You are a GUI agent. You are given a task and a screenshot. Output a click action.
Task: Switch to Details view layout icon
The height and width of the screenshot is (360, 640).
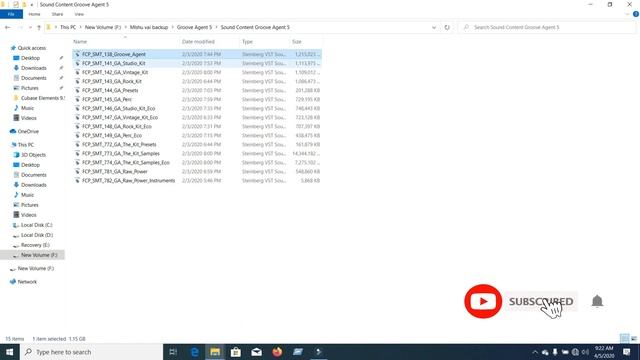pos(624,338)
